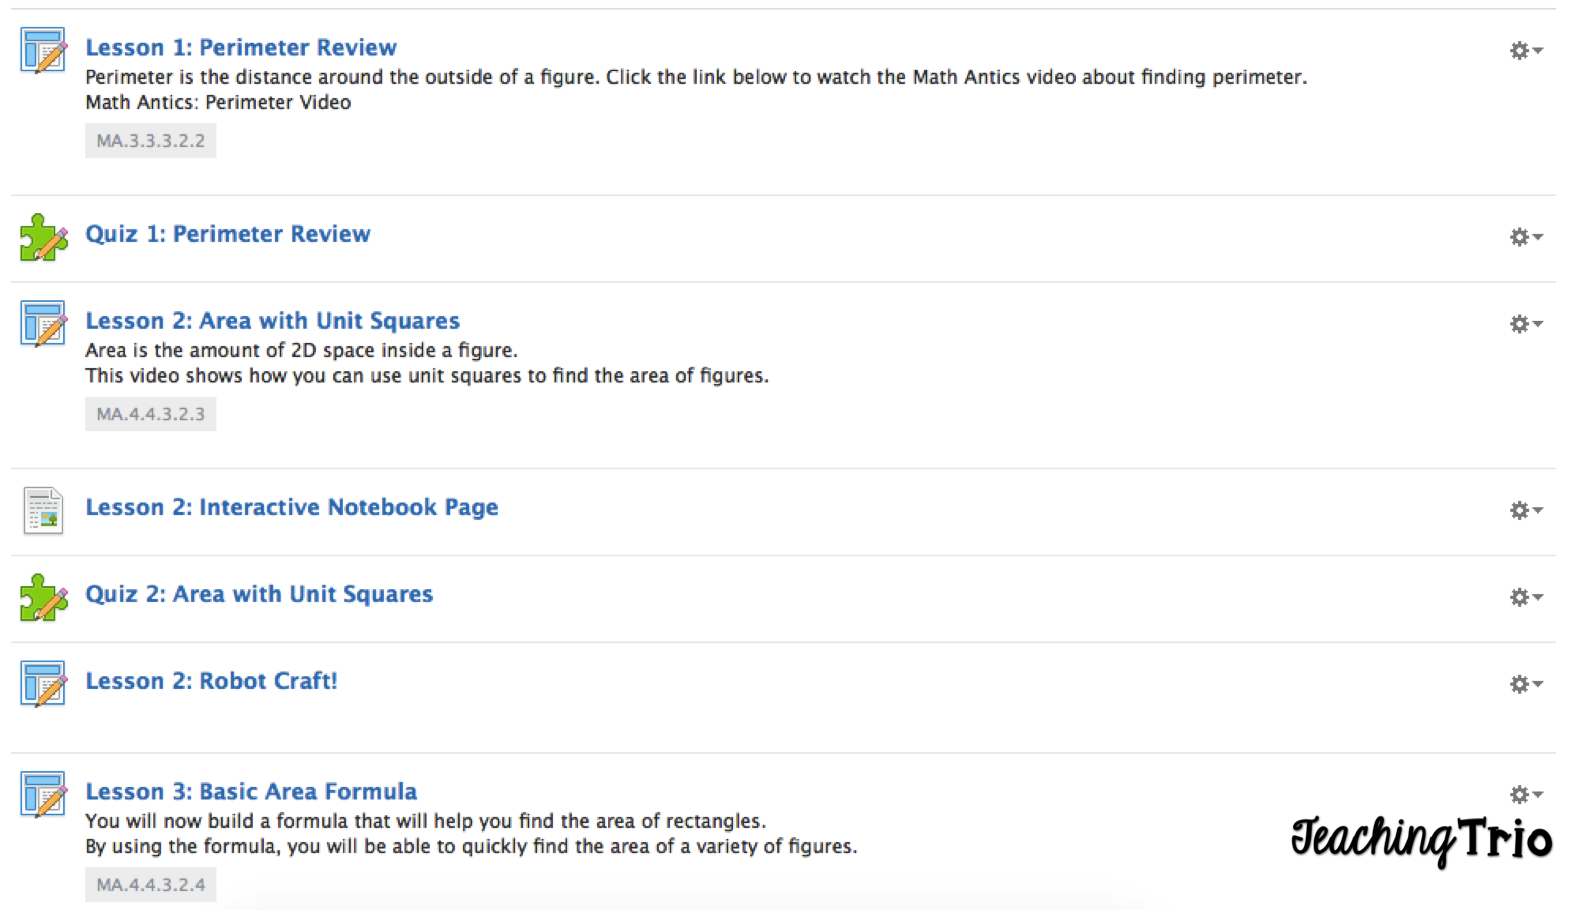Screen dimensions: 1575x911
Task: Expand gear options for Lesson 2 Area with Unit Squares
Action: [1525, 324]
